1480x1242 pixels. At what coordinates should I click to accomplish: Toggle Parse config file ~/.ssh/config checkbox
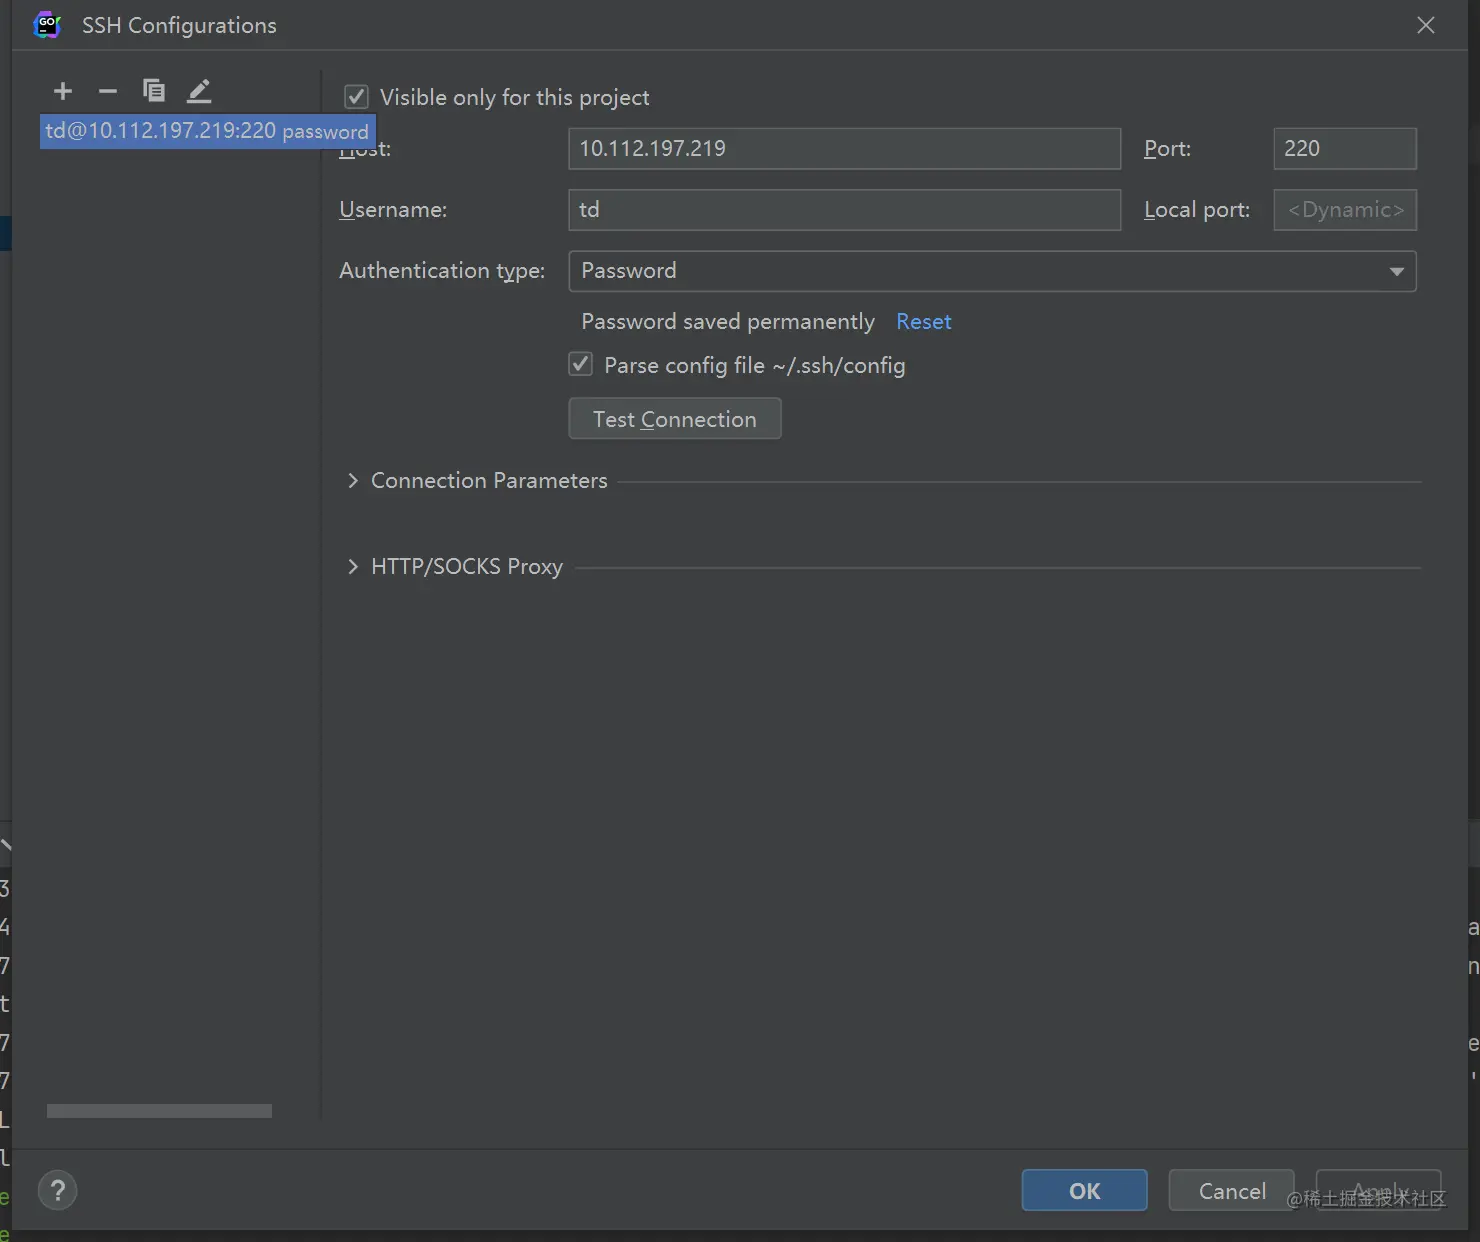(x=580, y=364)
